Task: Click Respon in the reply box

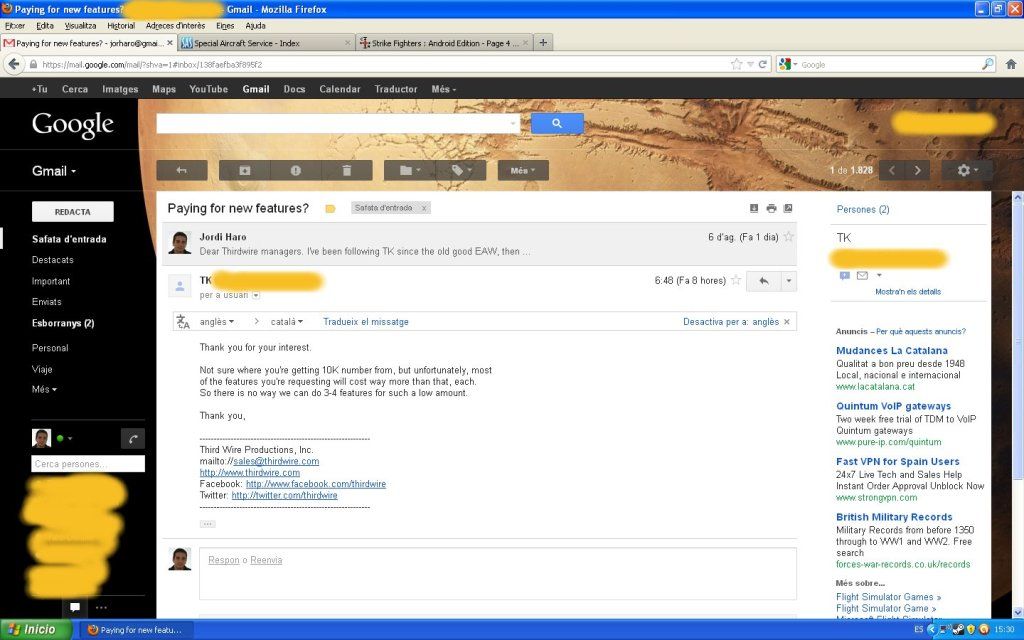Action: point(223,560)
